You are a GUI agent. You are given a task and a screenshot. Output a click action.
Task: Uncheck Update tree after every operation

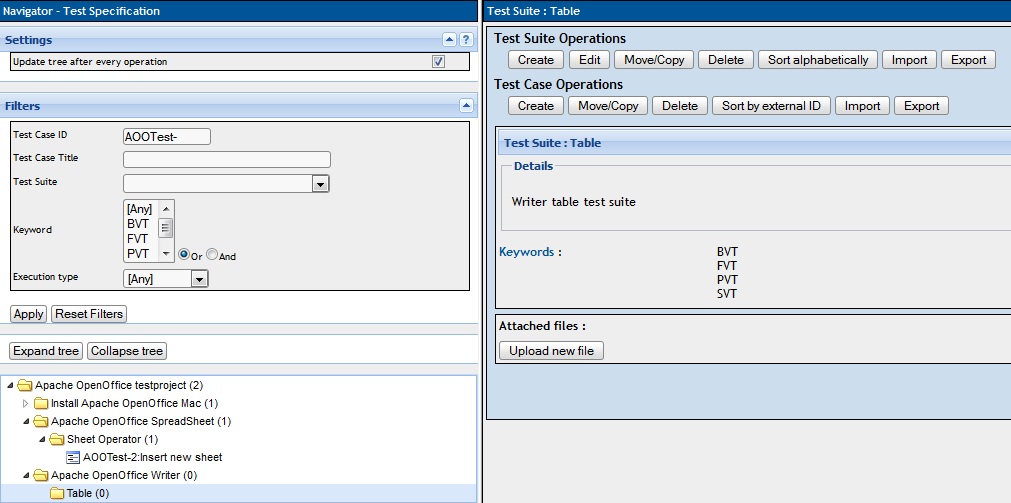438,62
